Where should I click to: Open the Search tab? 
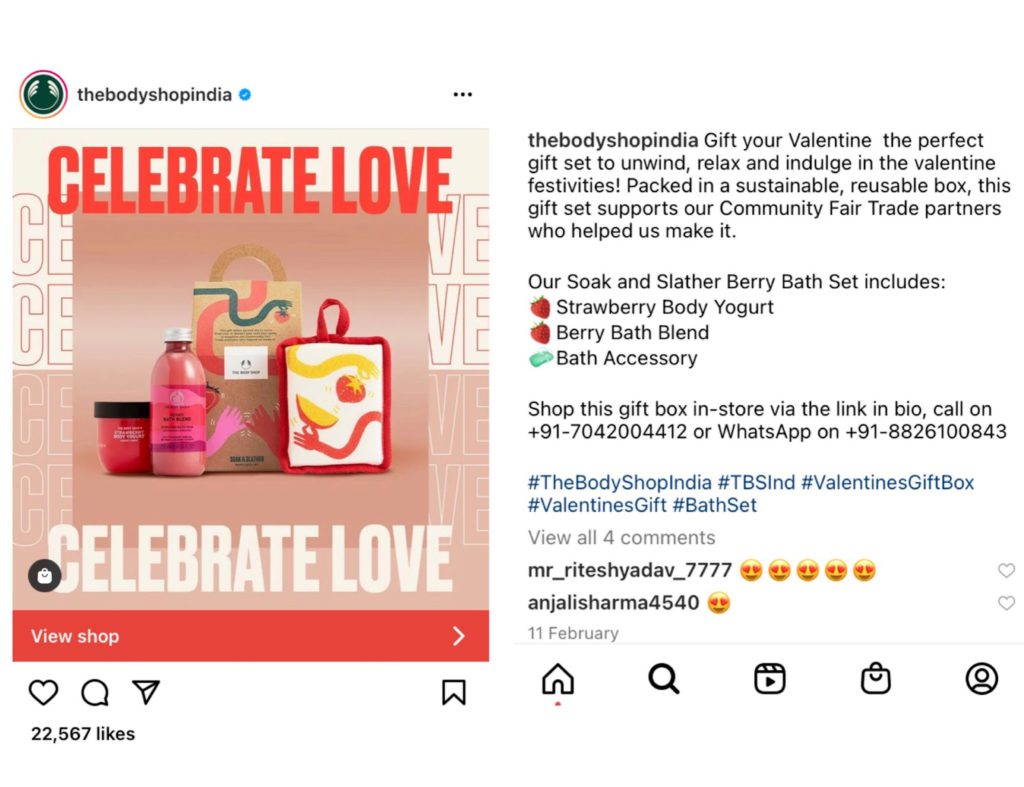pos(663,679)
